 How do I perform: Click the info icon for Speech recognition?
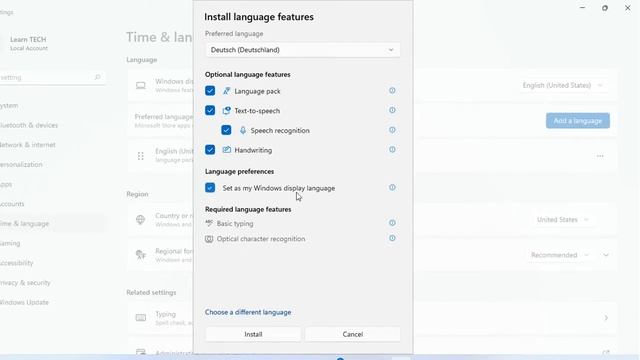pos(392,130)
